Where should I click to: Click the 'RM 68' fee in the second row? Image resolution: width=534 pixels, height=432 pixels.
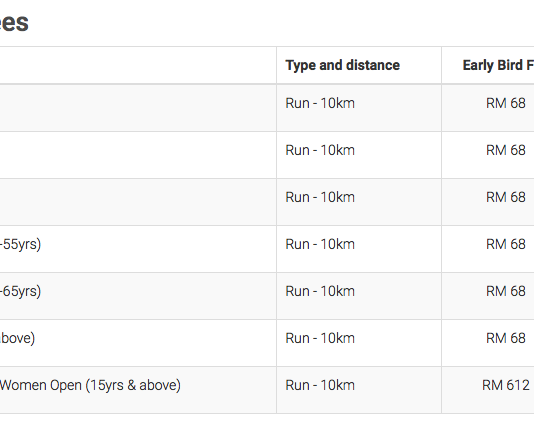(x=505, y=150)
